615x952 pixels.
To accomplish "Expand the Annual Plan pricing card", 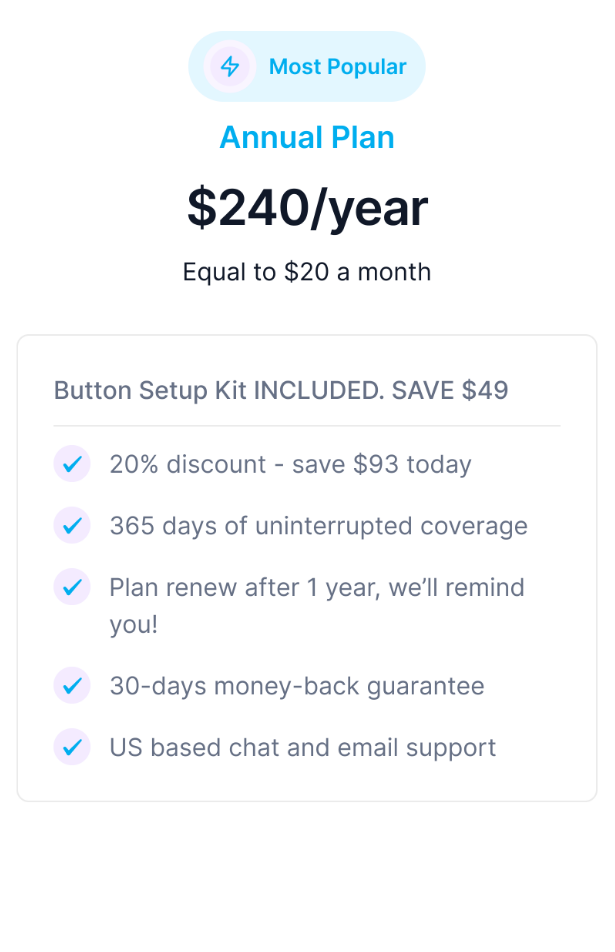I will 307,206.
